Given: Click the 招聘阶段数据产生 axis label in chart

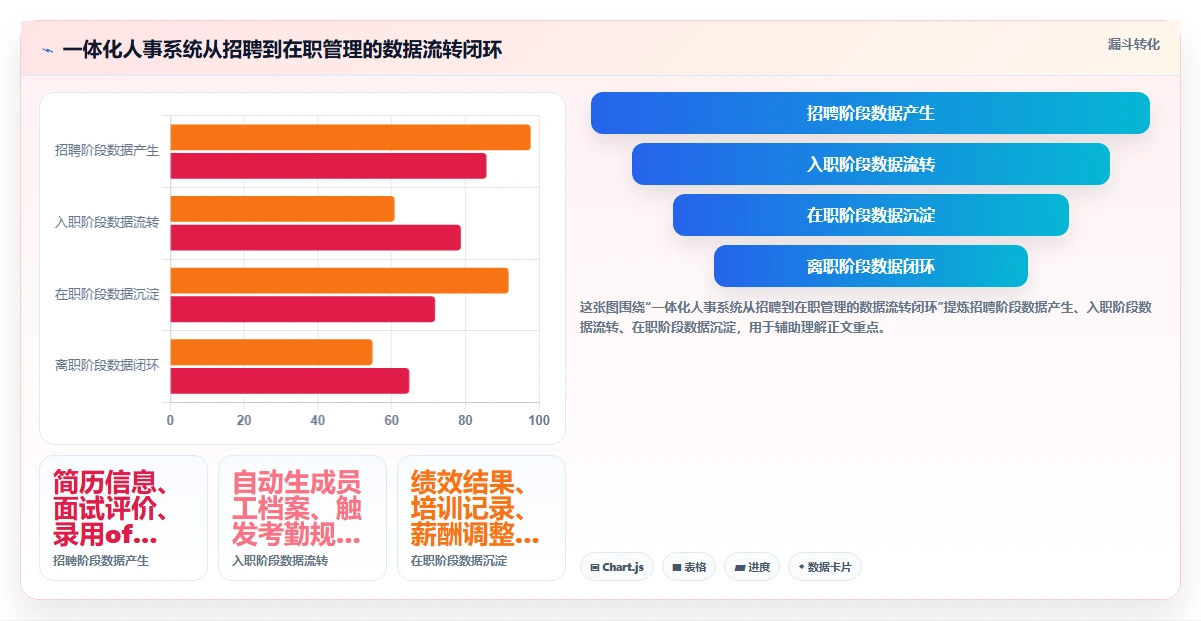Looking at the screenshot, I should [107, 151].
